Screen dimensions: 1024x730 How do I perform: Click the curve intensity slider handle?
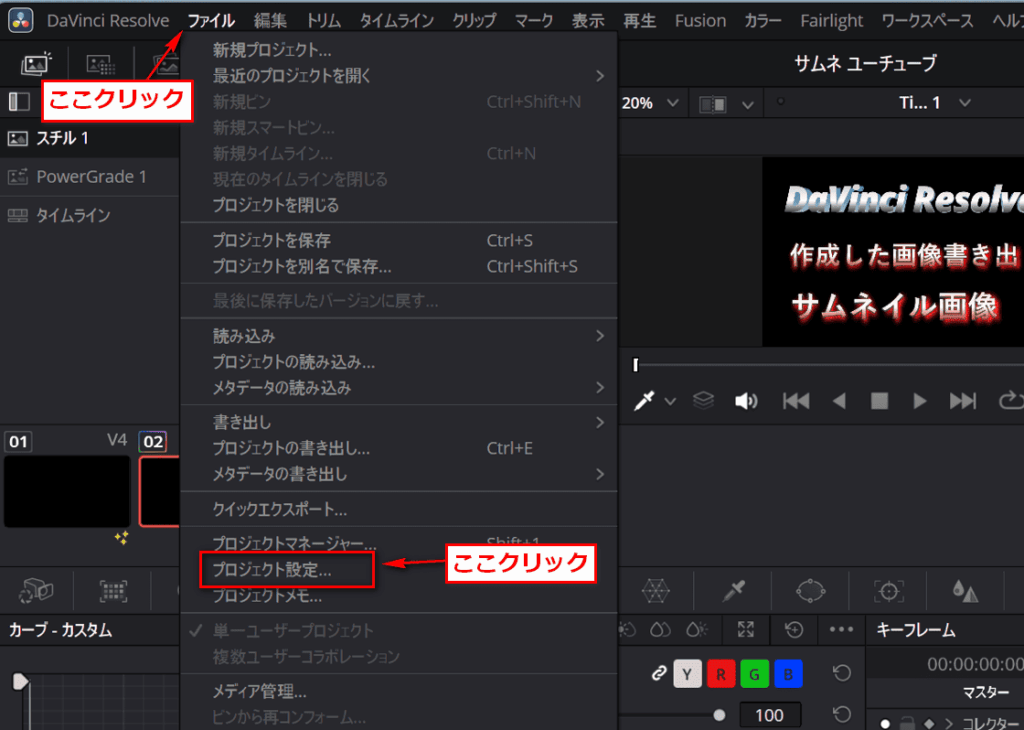pos(719,714)
